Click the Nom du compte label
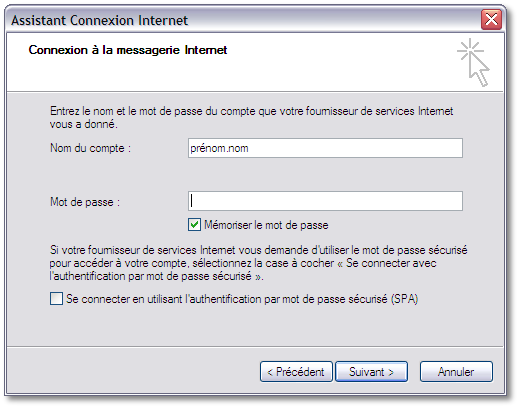The height and width of the screenshot is (408, 519). 90,148
